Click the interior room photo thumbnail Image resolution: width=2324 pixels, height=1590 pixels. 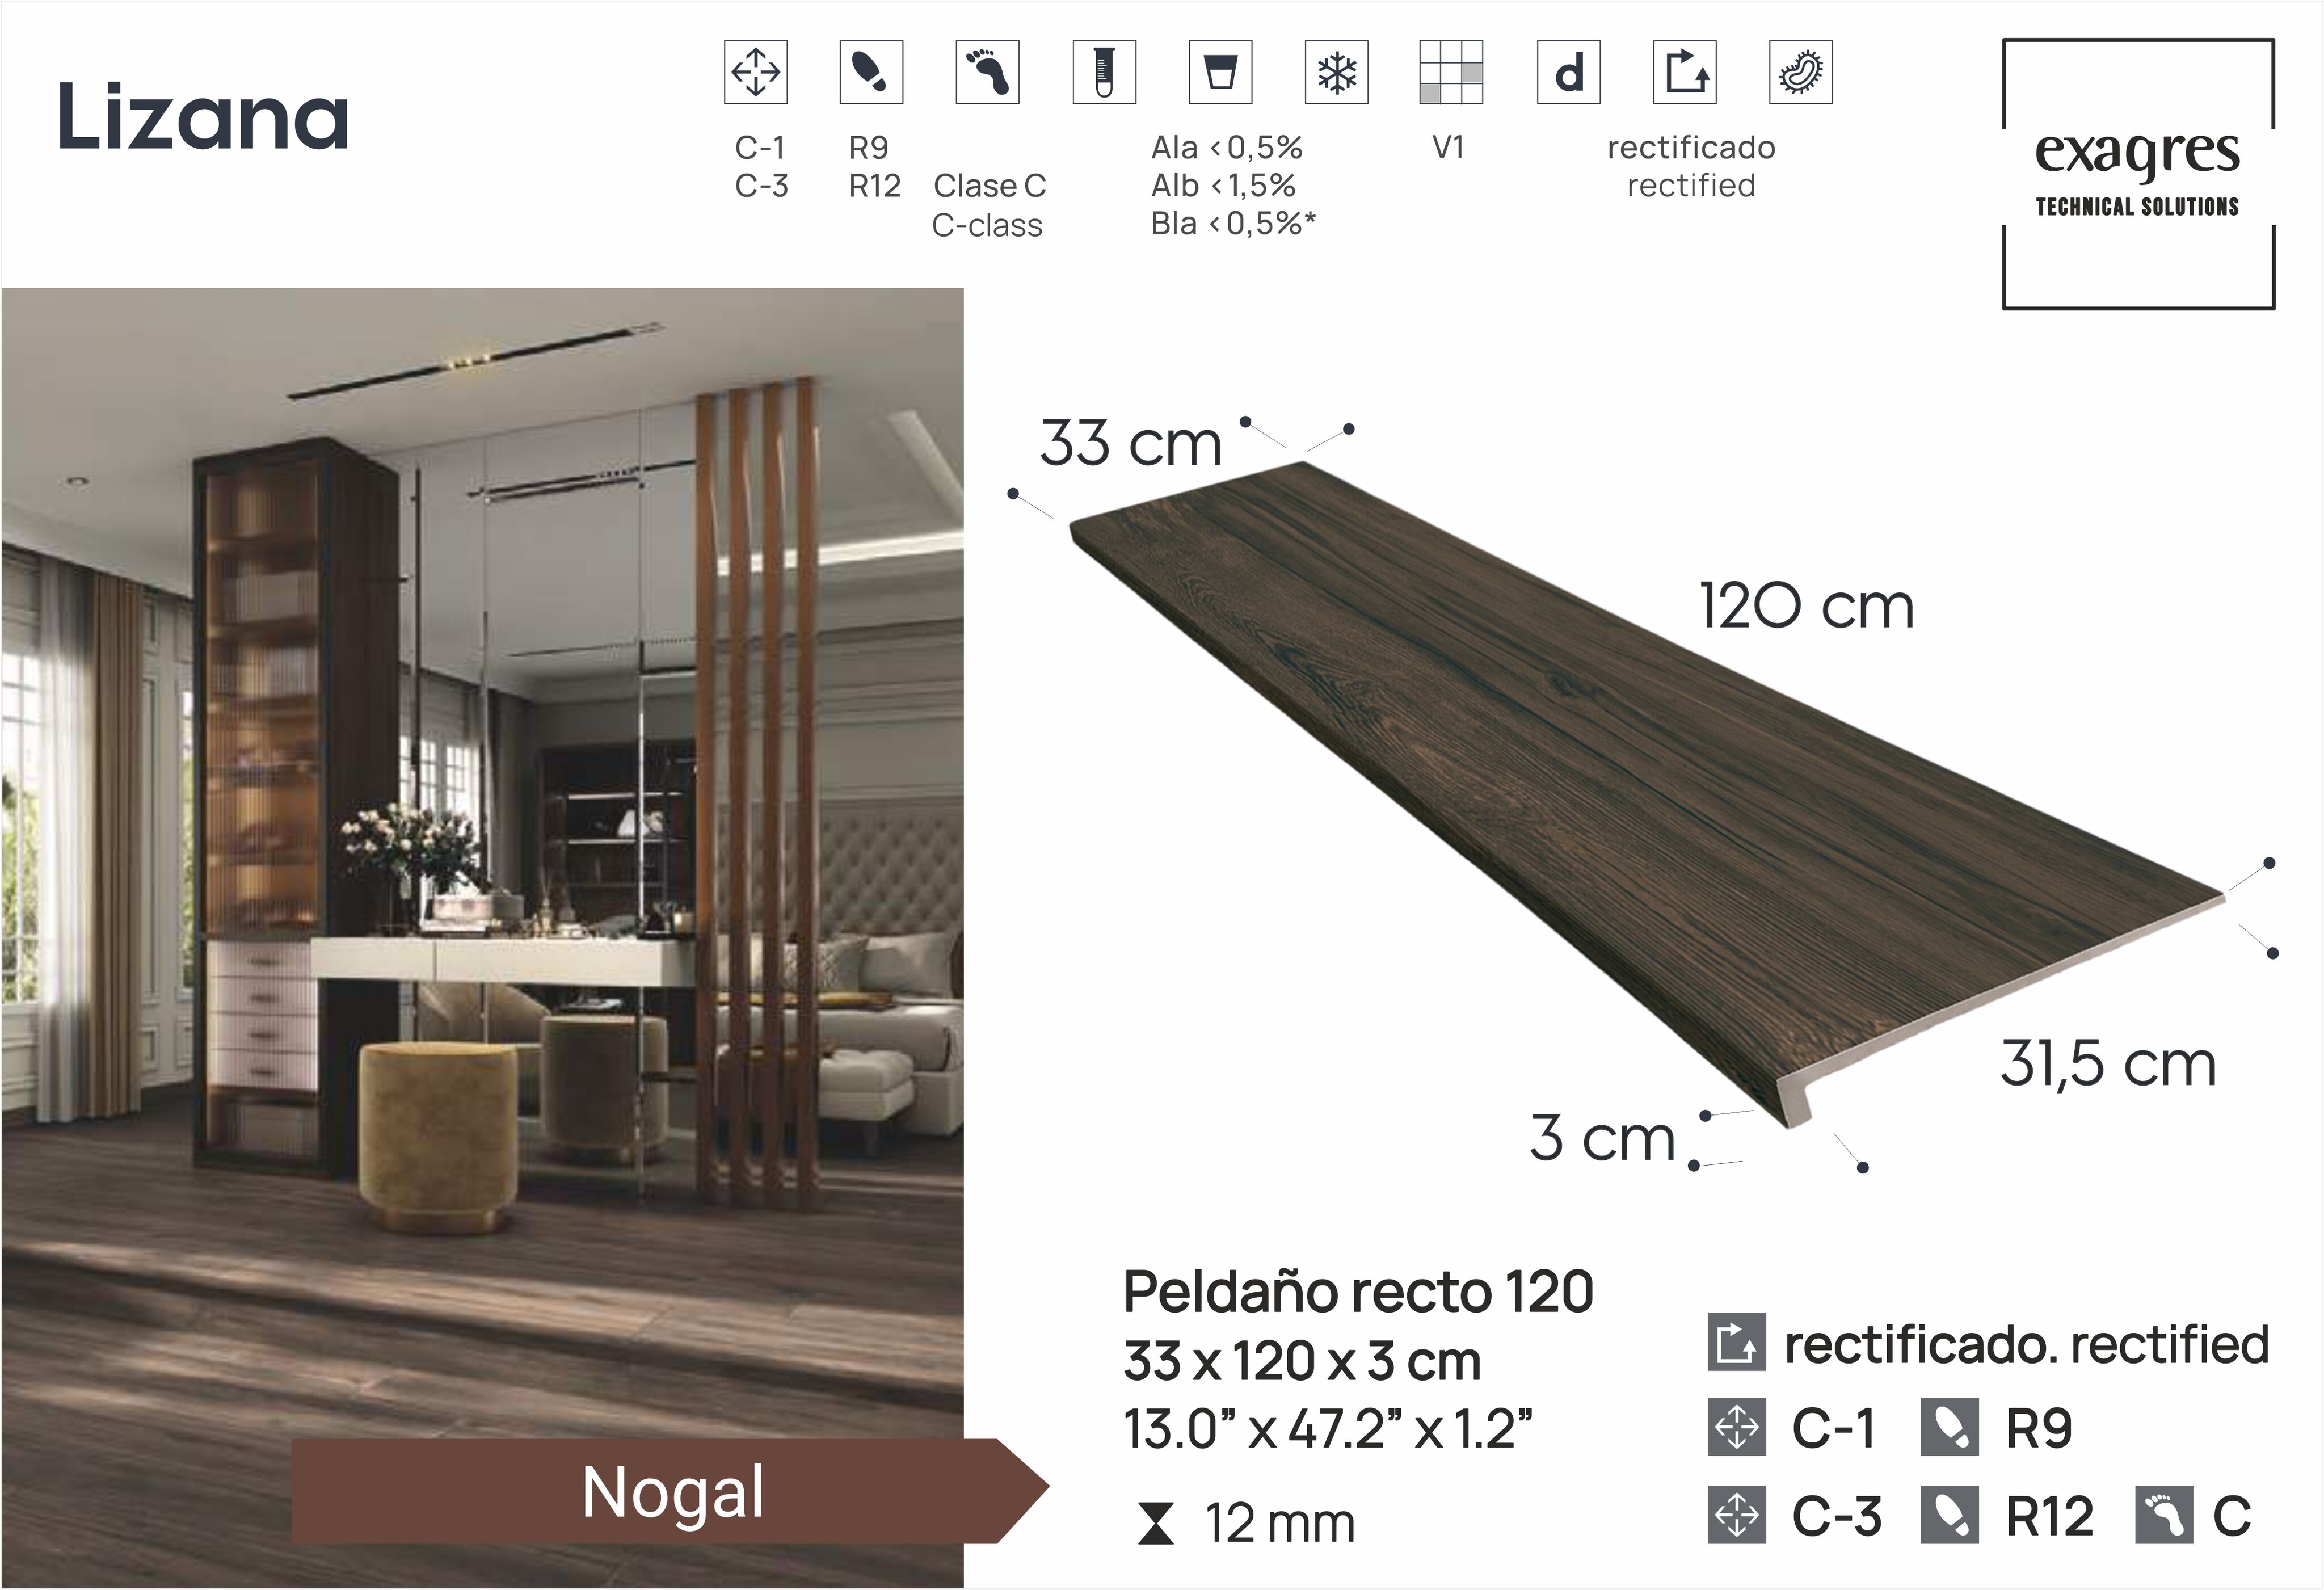pyautogui.click(x=482, y=860)
